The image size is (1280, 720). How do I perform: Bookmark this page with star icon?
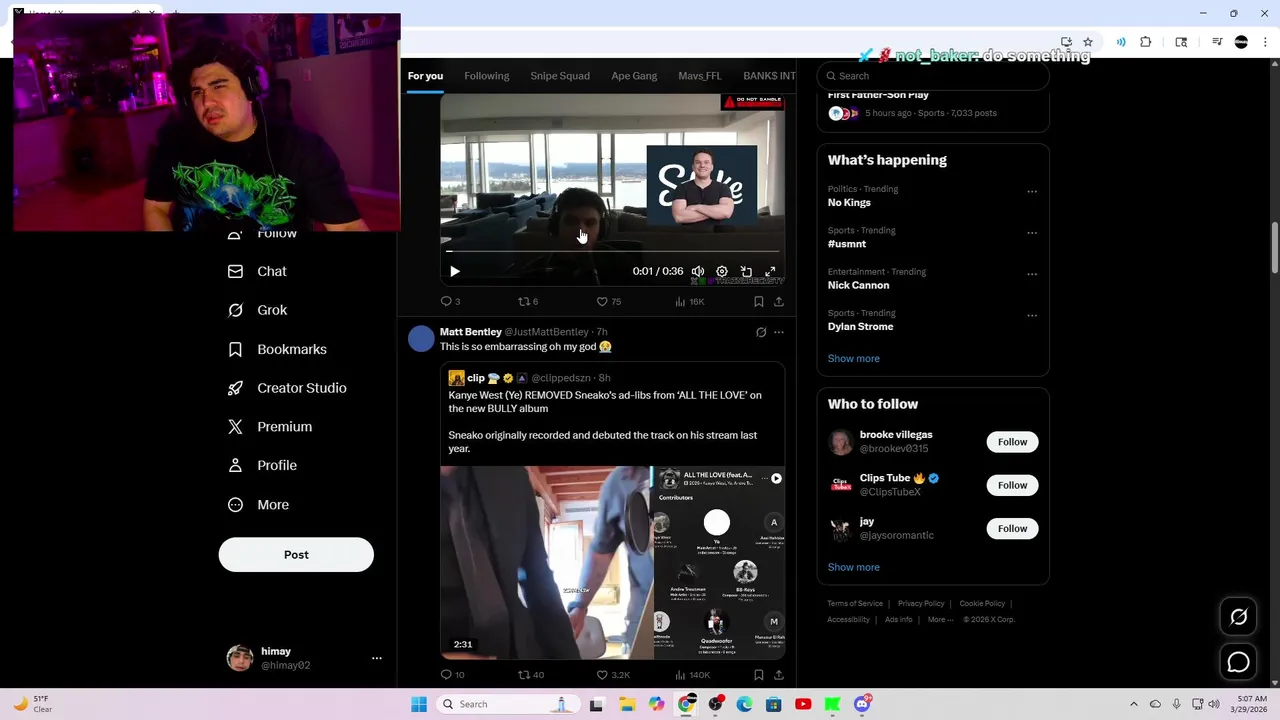coord(1088,42)
